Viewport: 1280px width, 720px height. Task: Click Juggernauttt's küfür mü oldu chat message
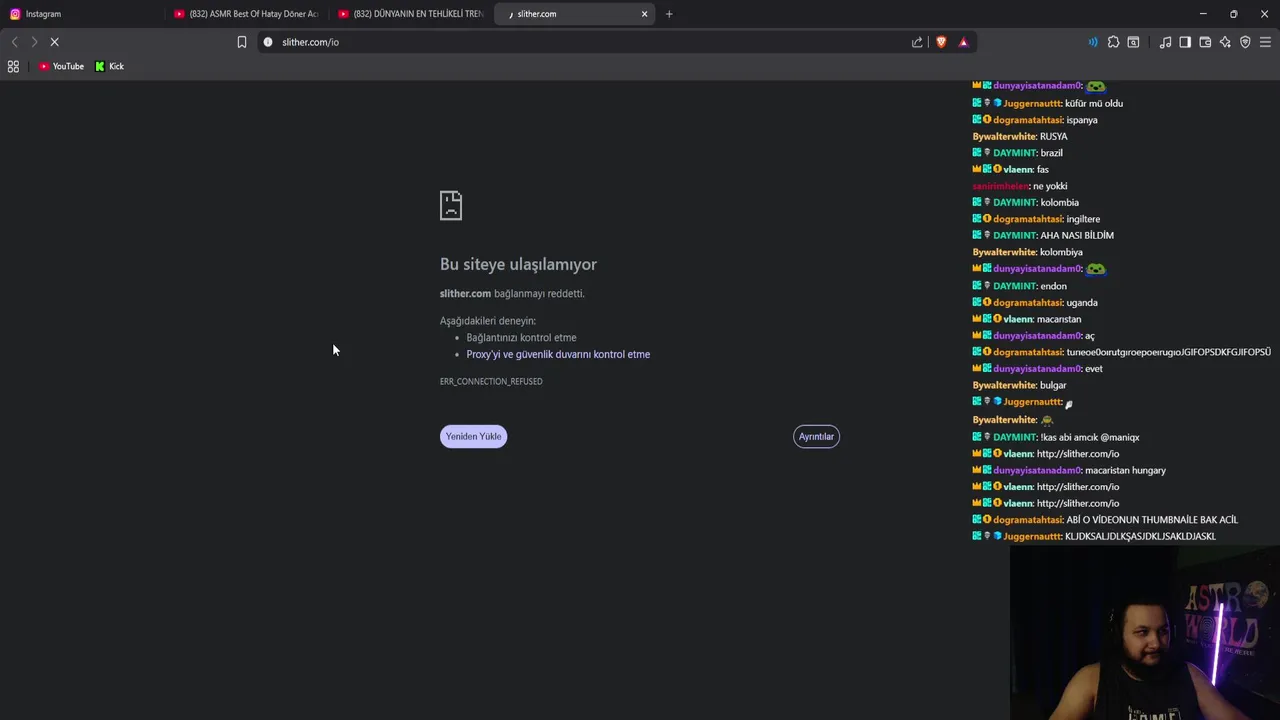[x=1047, y=103]
